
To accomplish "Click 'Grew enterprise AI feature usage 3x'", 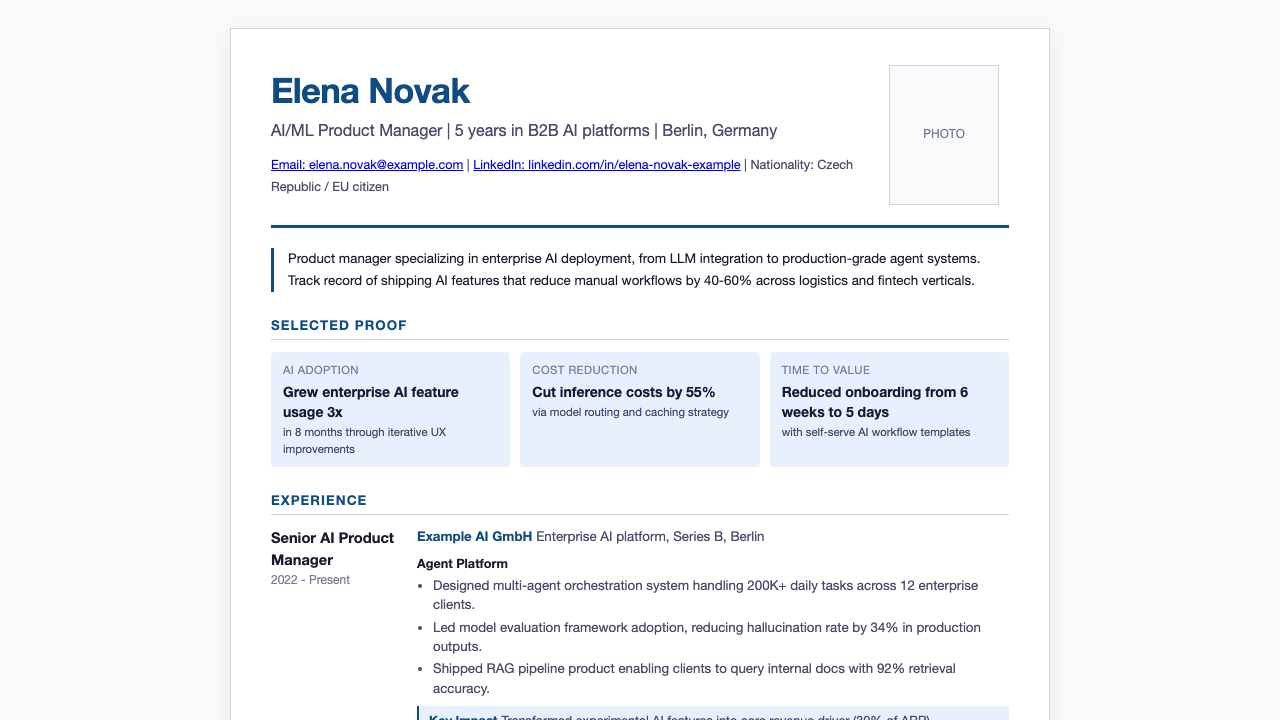I will 371,402.
